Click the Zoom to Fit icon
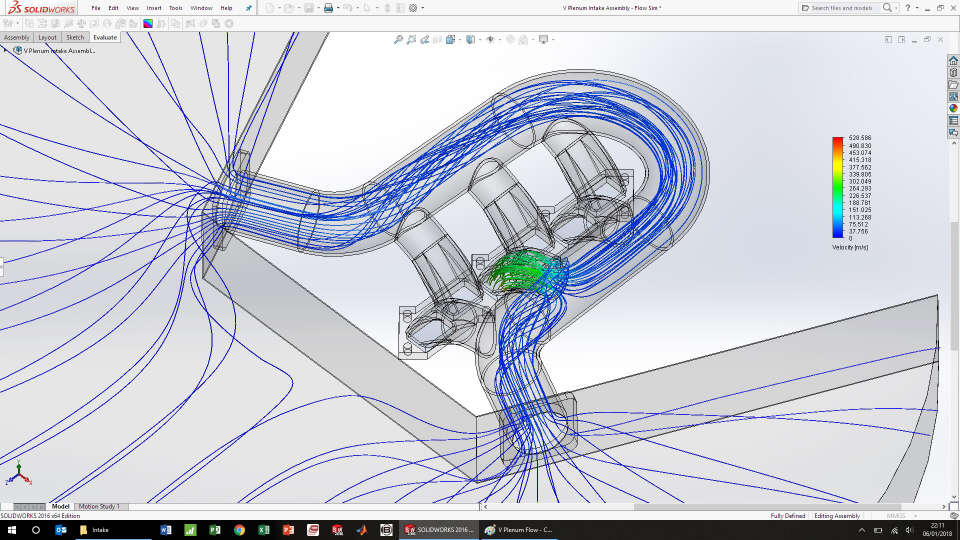 click(x=398, y=40)
